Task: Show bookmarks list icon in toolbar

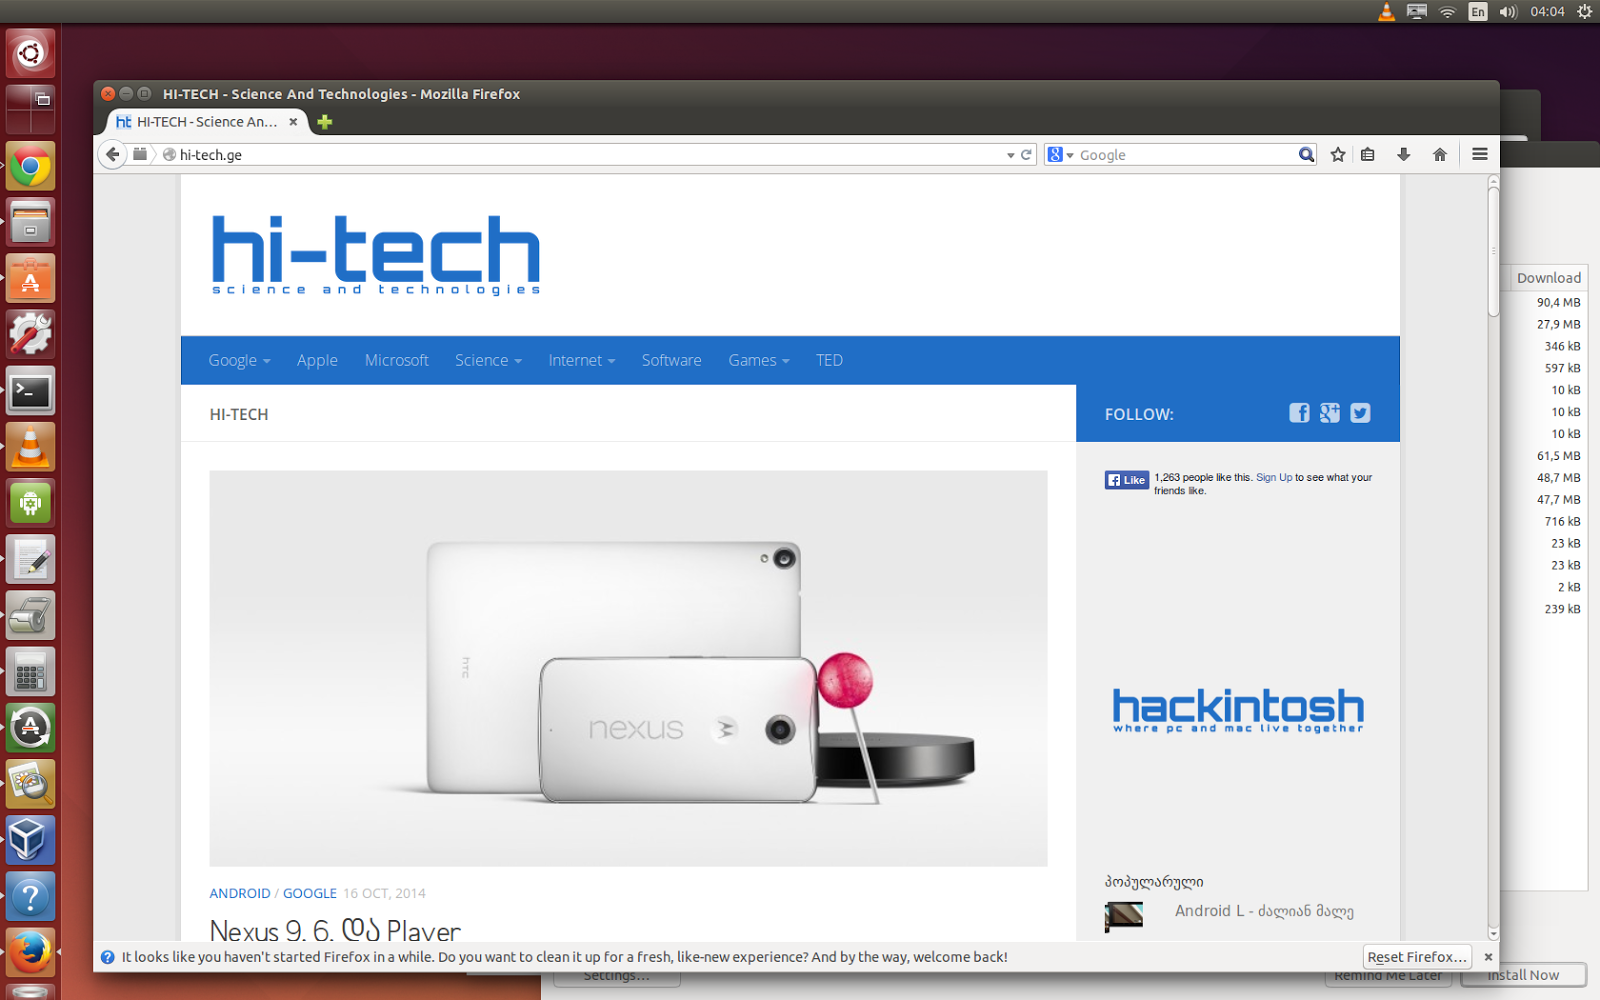Action: tap(1368, 155)
